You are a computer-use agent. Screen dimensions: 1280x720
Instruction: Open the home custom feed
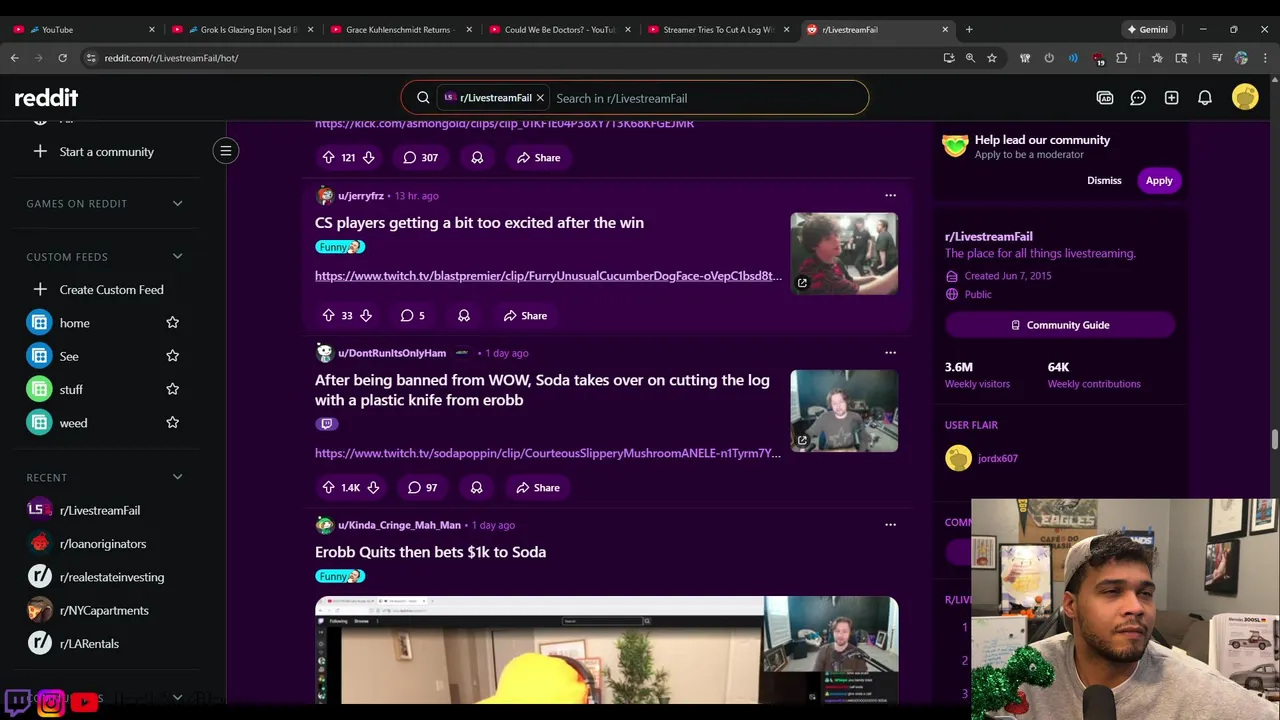tap(74, 323)
